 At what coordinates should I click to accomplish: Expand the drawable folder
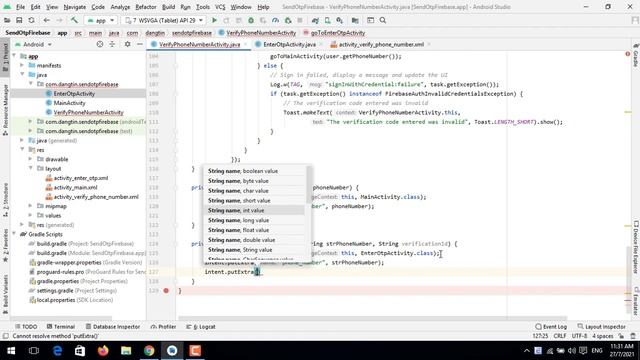click(30, 159)
